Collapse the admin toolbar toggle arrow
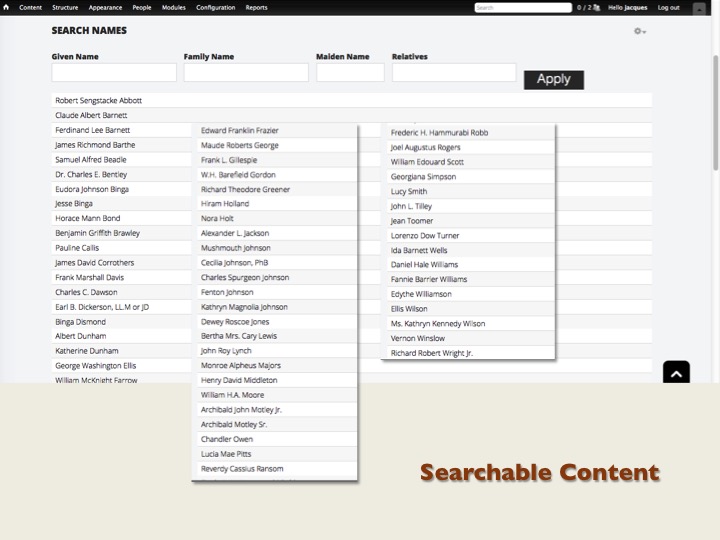Screen dimensions: 720x540 (x=699, y=7)
